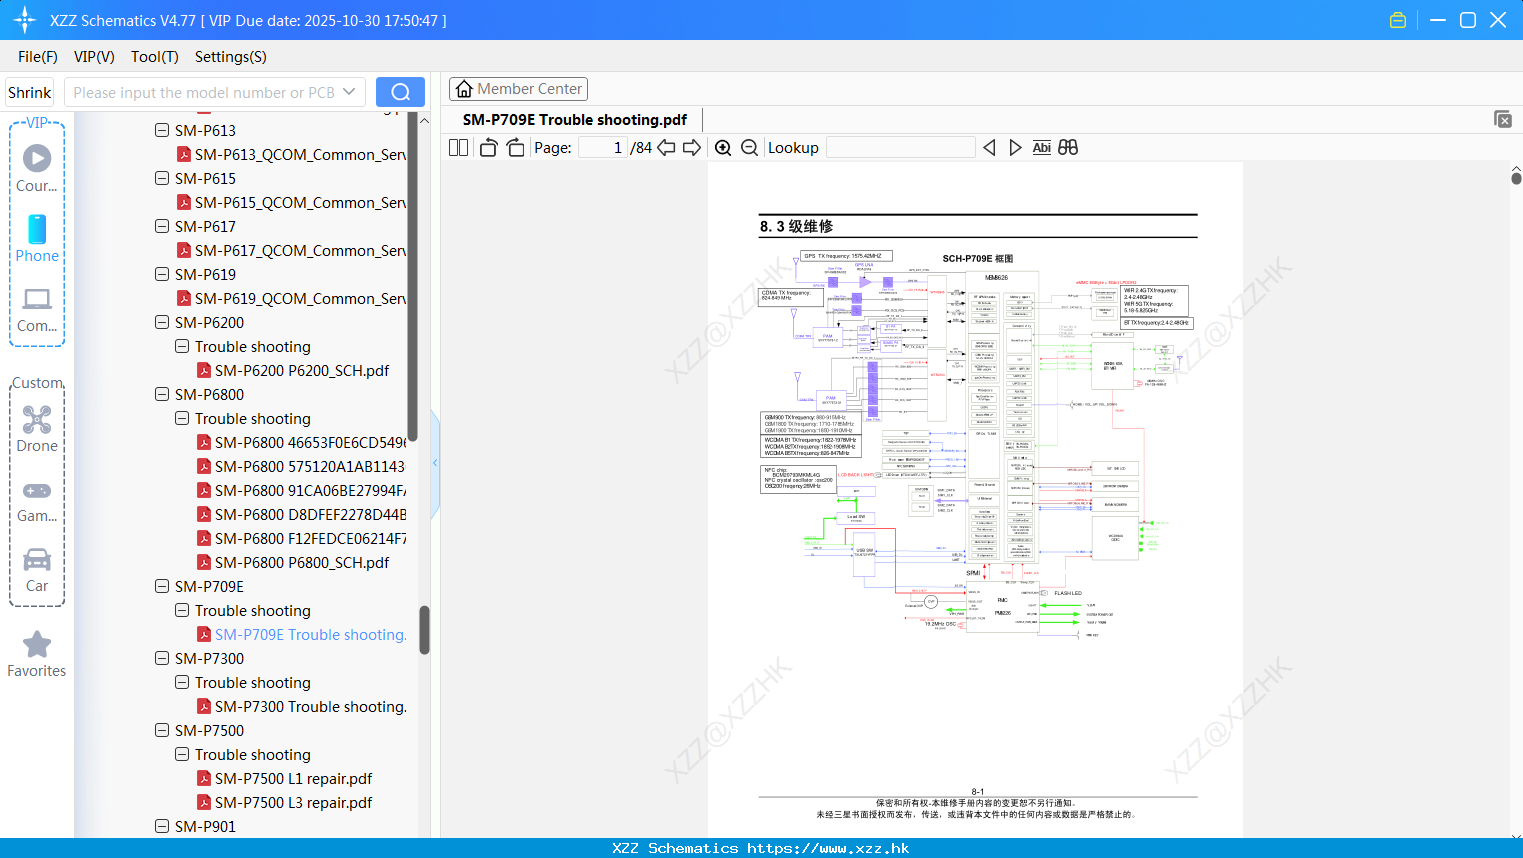
Task: Select Car category in sidebar
Action: [x=37, y=570]
